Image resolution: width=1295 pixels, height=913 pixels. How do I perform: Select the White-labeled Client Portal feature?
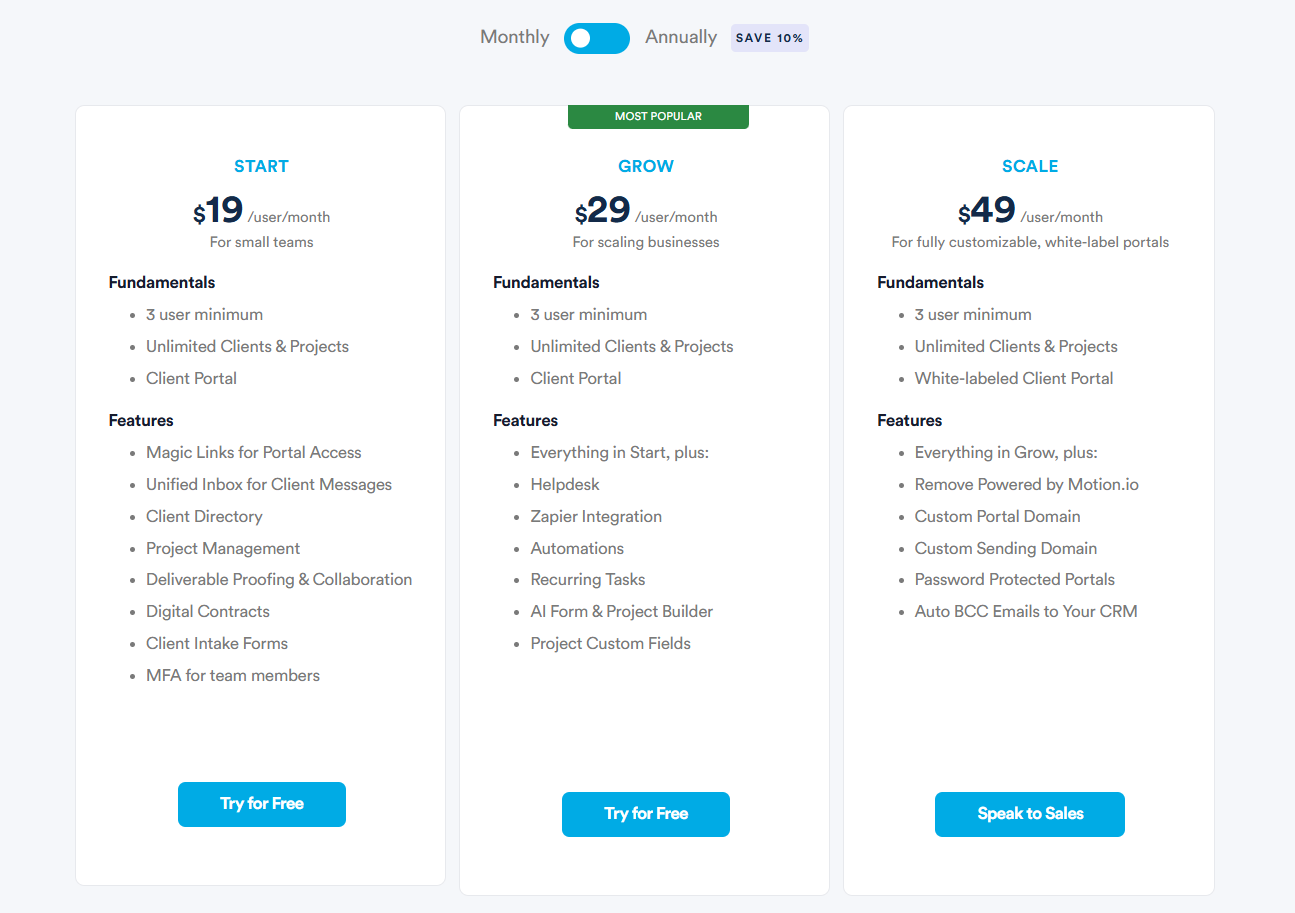tap(1013, 378)
